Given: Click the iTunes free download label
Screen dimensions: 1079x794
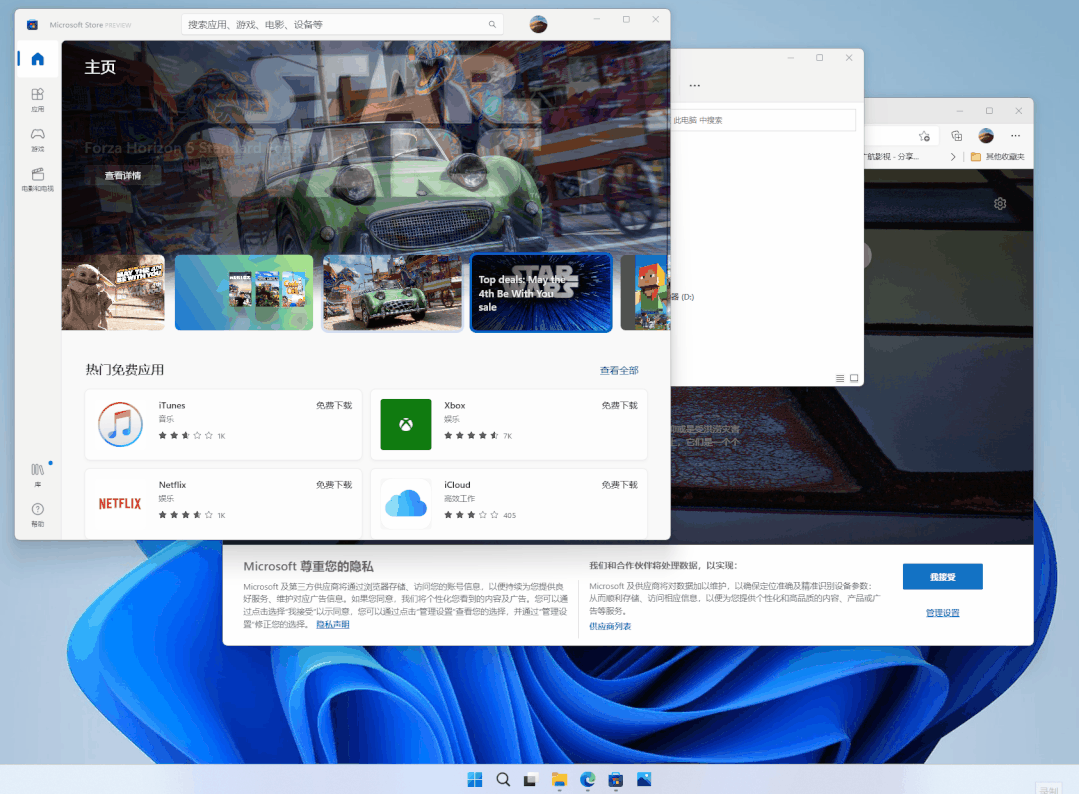Looking at the screenshot, I should click(334, 405).
